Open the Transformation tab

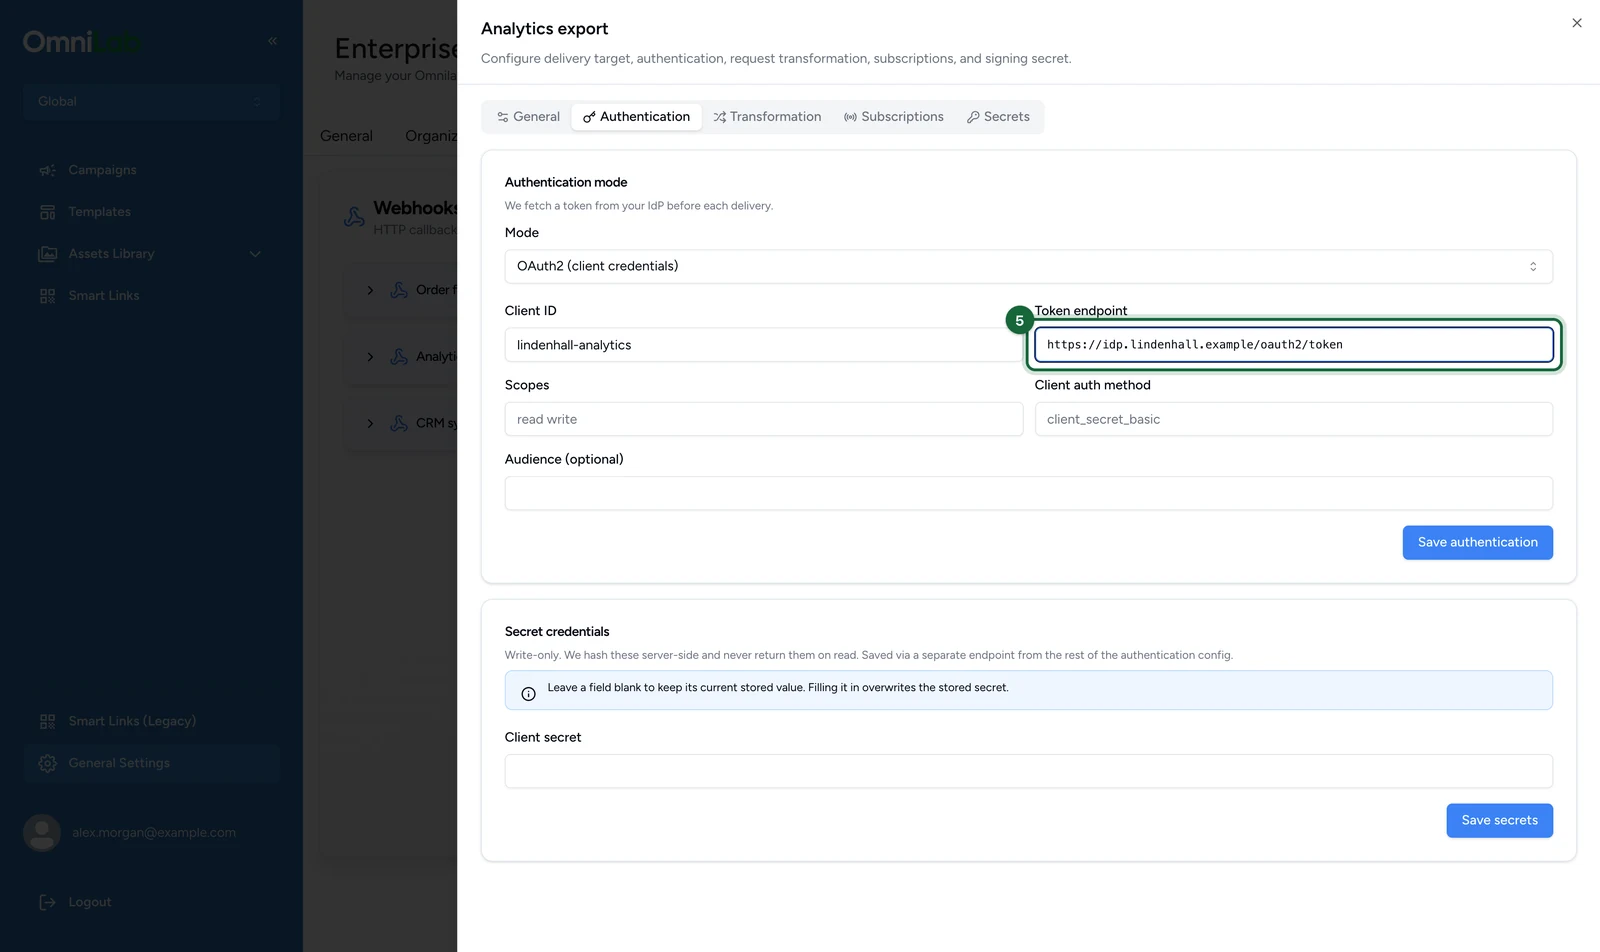(768, 117)
